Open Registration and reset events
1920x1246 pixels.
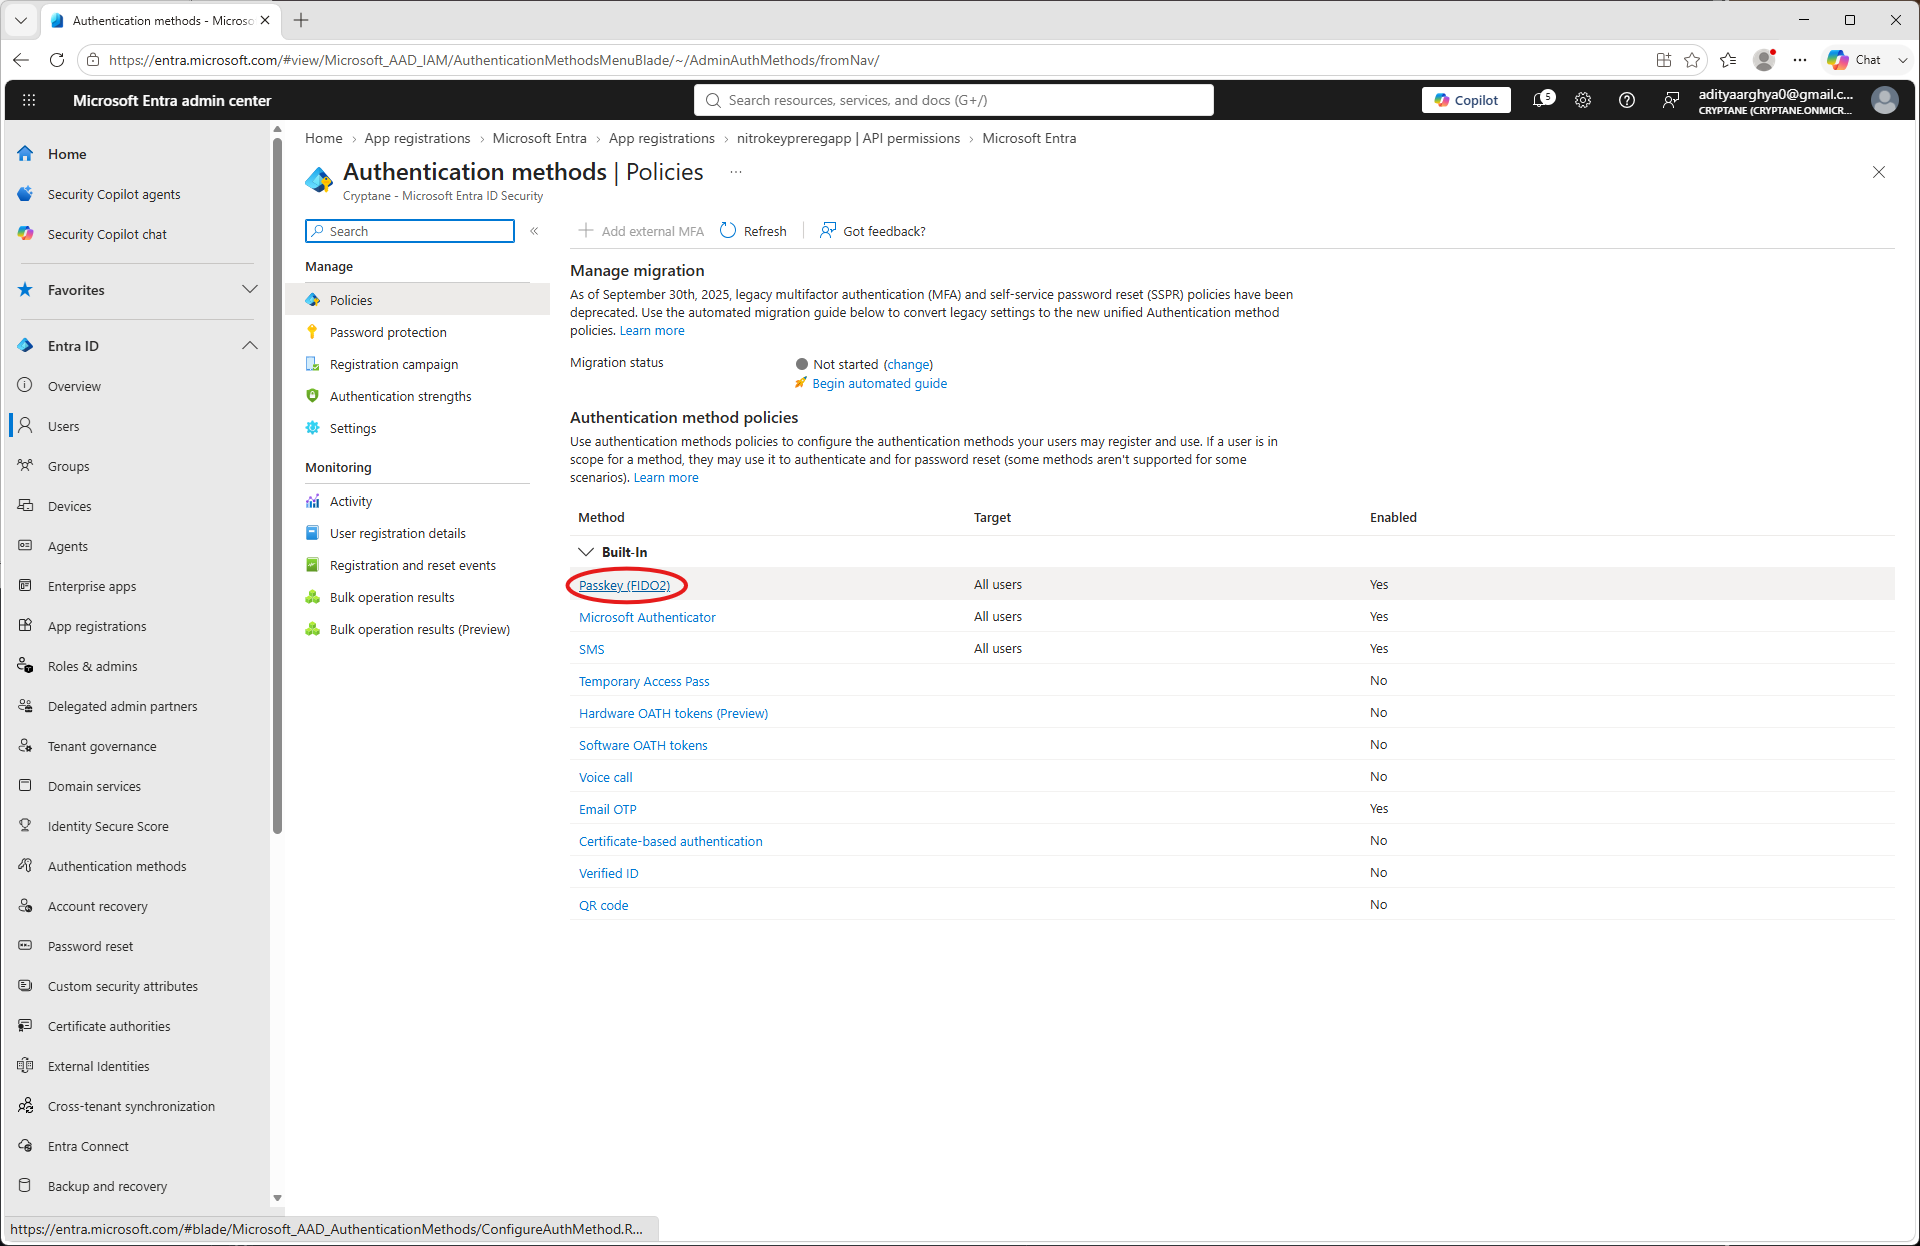pyautogui.click(x=412, y=565)
